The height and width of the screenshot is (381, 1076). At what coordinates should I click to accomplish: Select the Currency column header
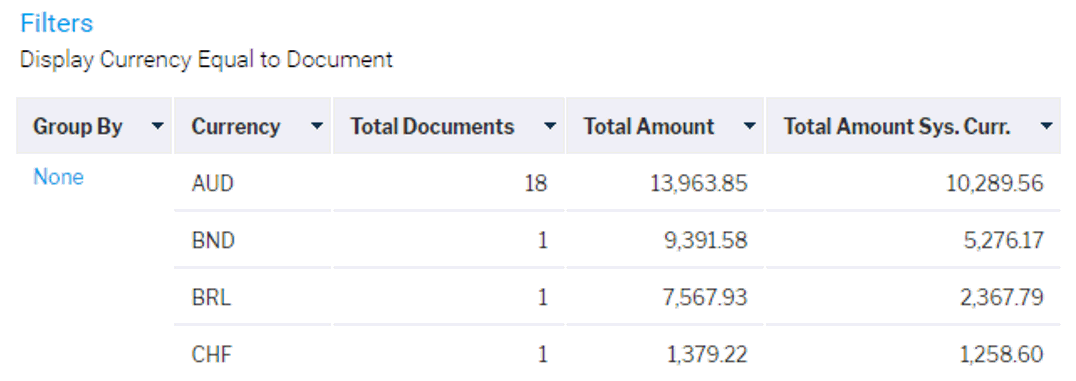[253, 126]
